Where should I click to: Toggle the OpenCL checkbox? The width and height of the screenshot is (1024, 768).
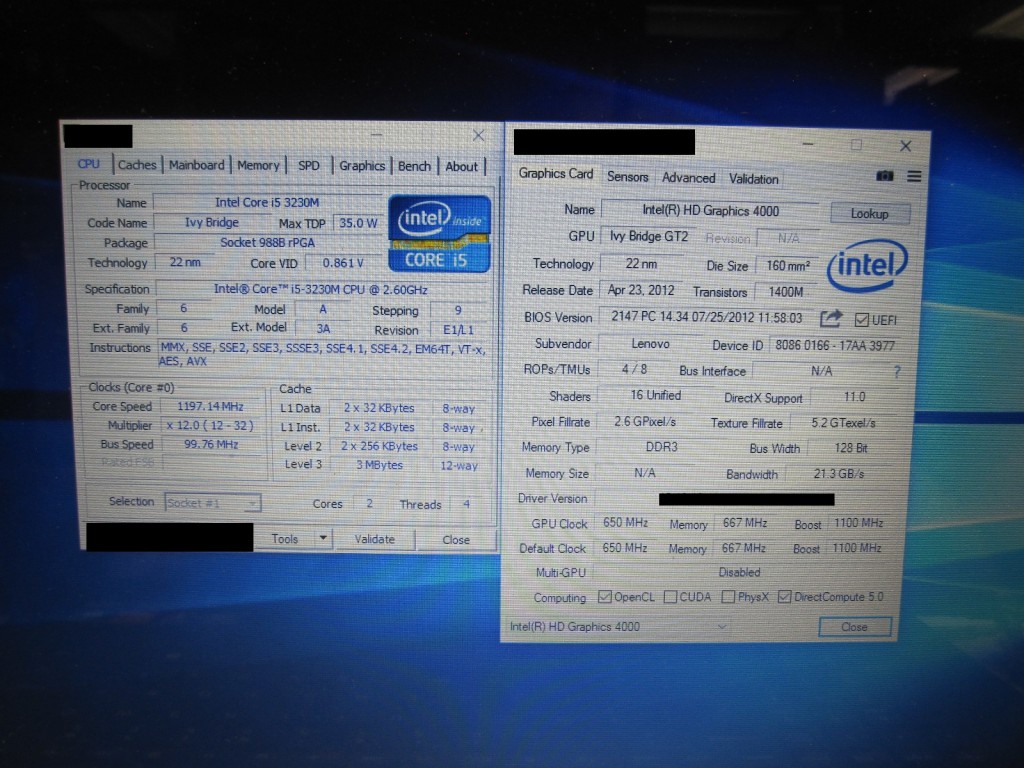coord(605,597)
